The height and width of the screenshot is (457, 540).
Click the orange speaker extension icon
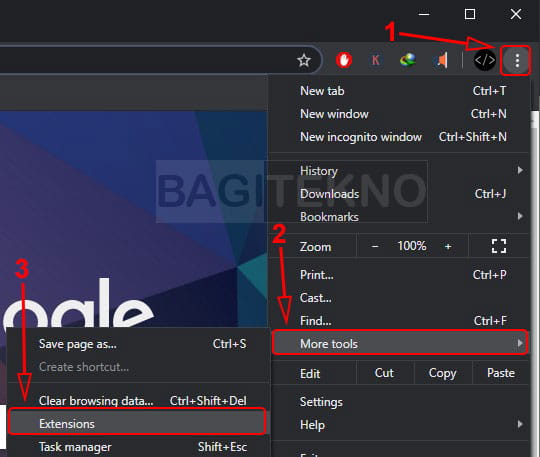(x=441, y=60)
